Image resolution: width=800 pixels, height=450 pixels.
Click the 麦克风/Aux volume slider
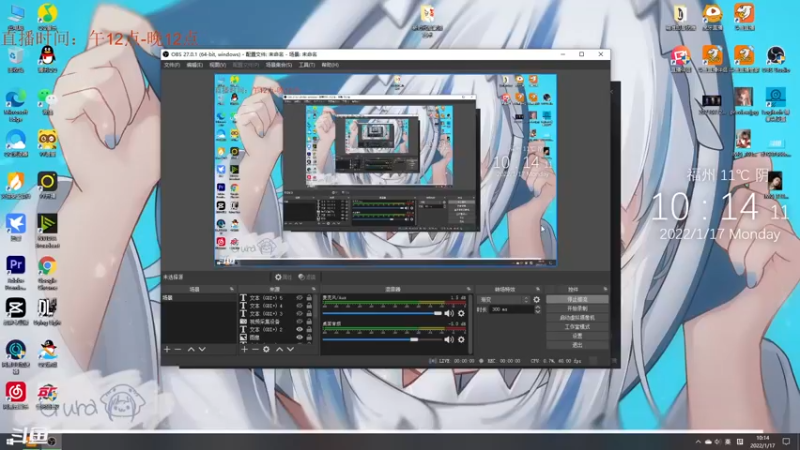pyautogui.click(x=382, y=313)
